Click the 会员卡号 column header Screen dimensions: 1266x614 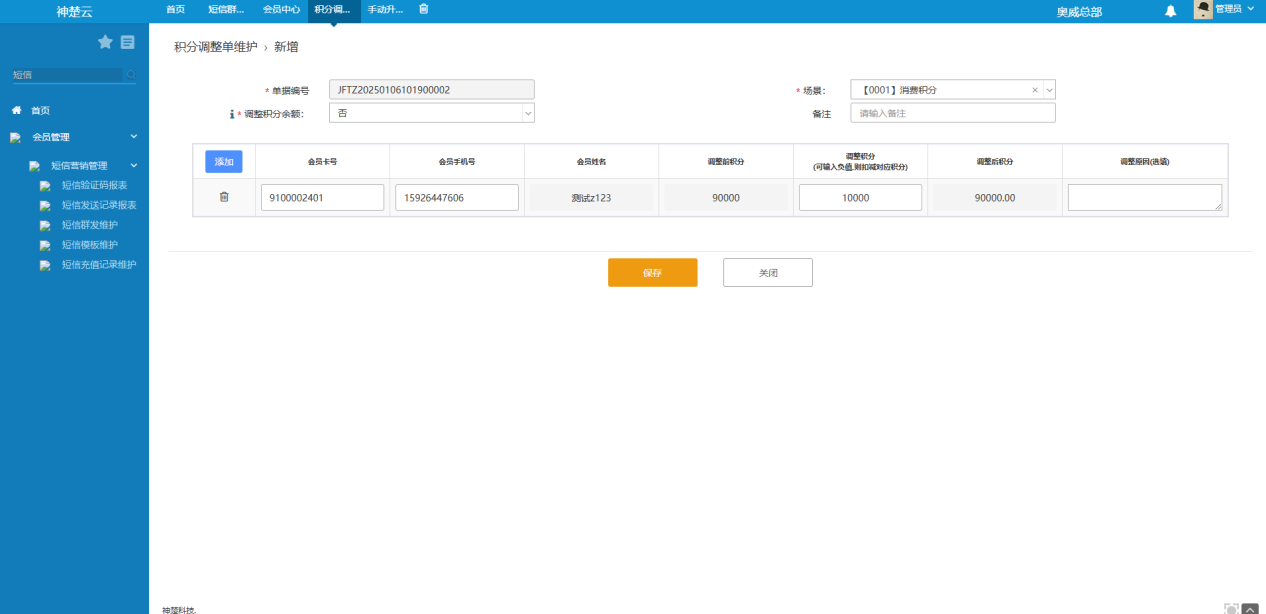[x=322, y=161]
